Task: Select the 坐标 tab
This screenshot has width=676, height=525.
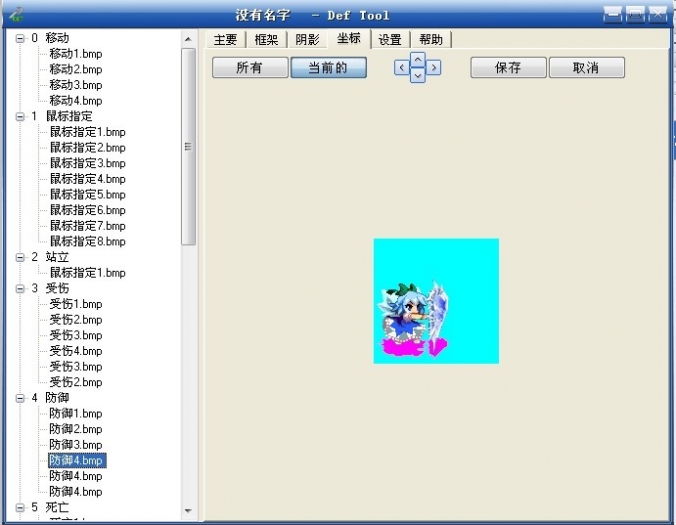Action: tap(349, 38)
